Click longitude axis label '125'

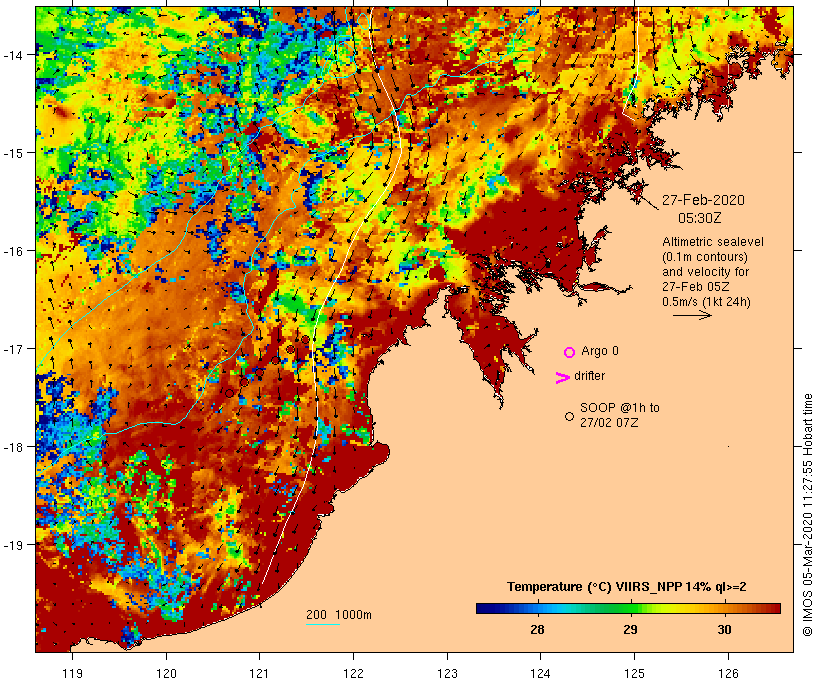[634, 673]
